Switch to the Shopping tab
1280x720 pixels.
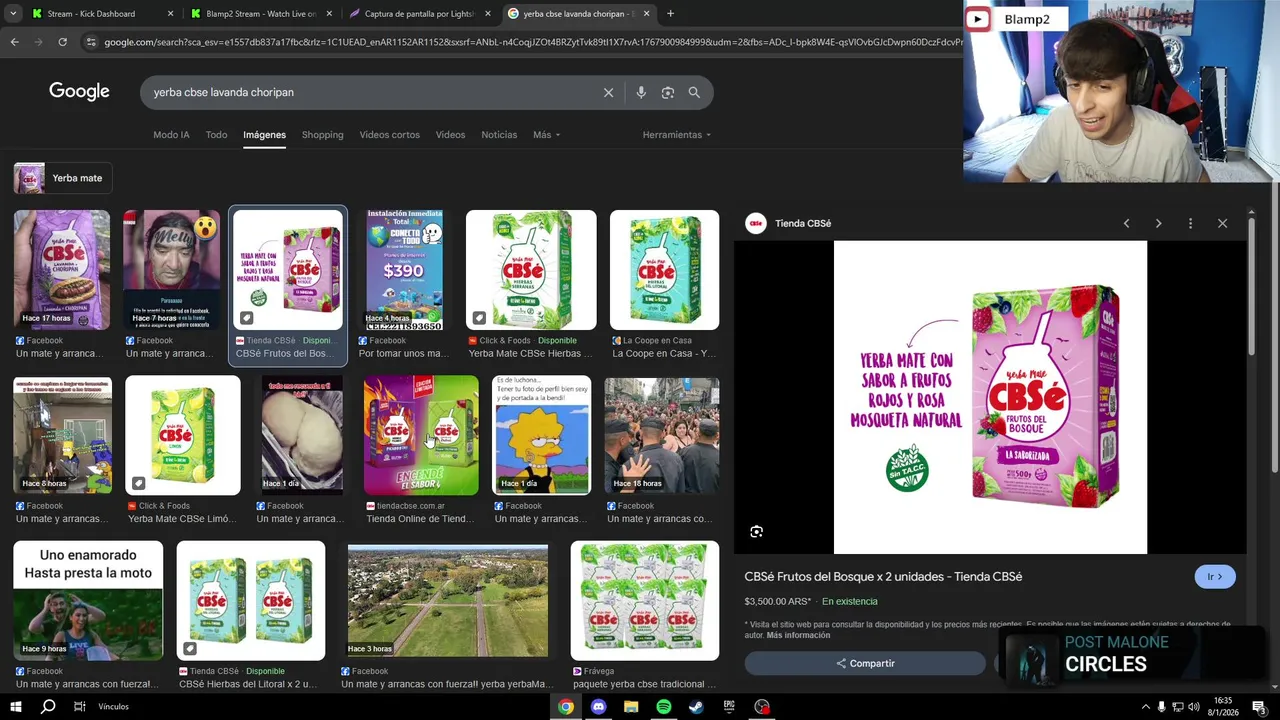click(322, 135)
